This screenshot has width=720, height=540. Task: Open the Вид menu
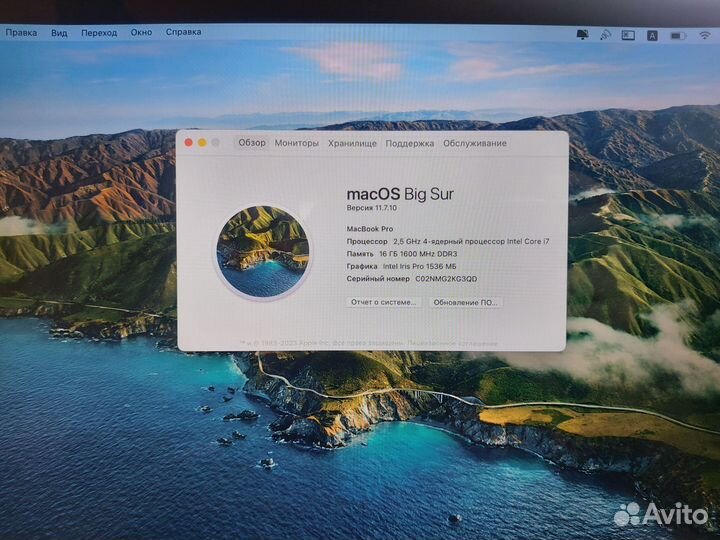(59, 33)
